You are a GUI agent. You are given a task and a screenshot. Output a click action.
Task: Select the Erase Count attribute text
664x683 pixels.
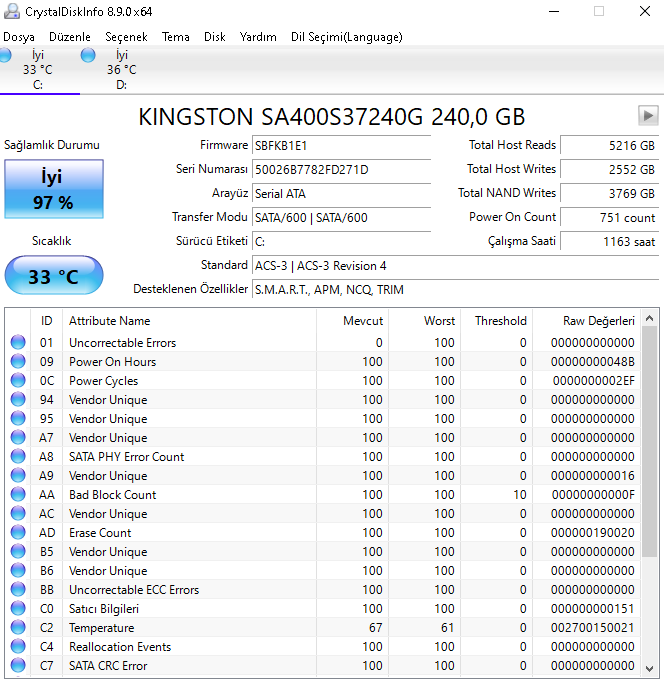[100, 533]
